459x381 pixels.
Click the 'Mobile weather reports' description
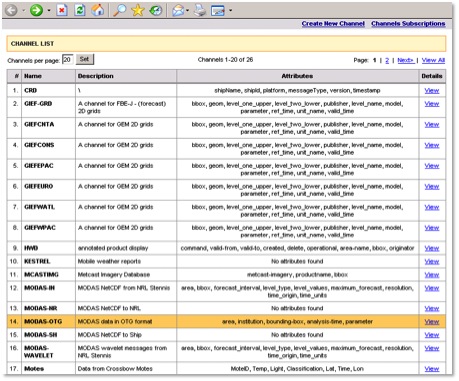pos(109,261)
